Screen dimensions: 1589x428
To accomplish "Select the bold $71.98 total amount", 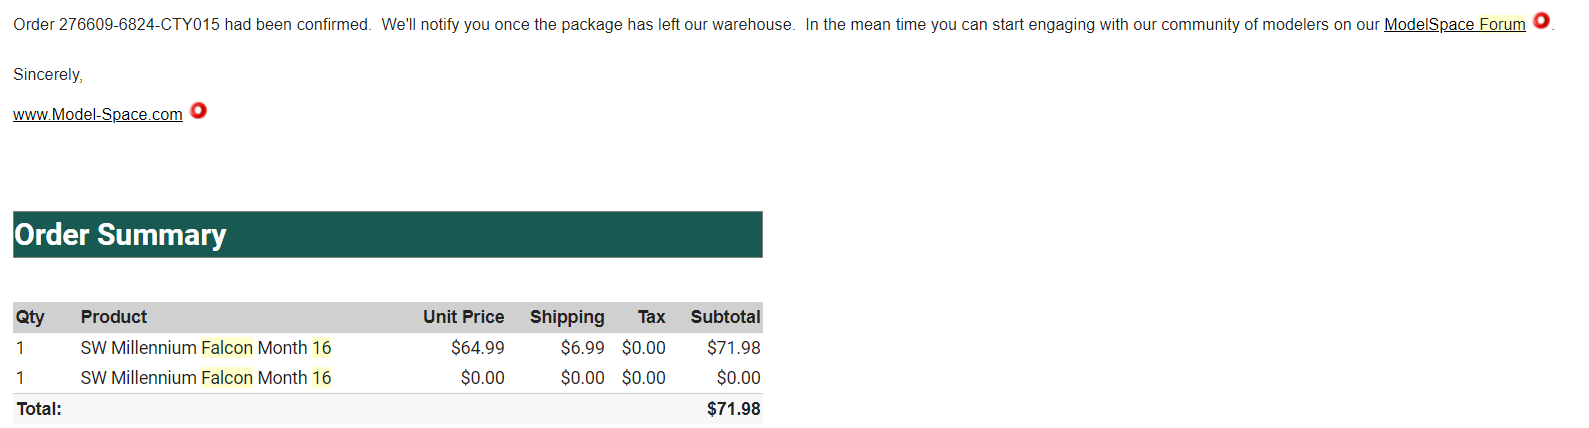I will click(733, 409).
